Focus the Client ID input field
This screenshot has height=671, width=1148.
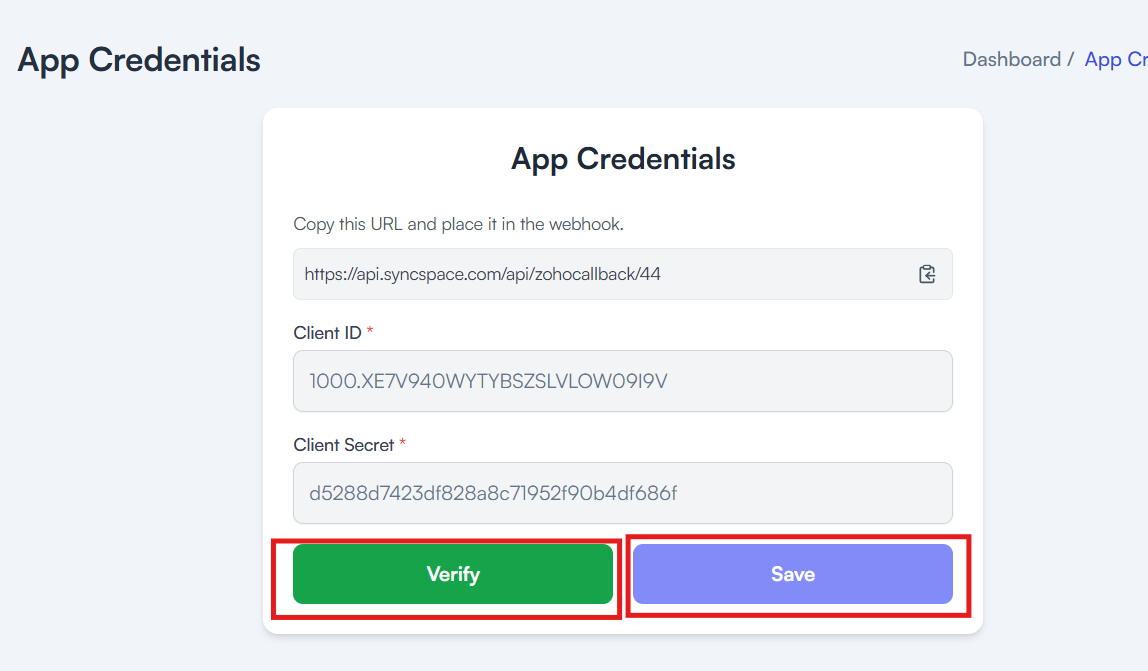point(622,381)
